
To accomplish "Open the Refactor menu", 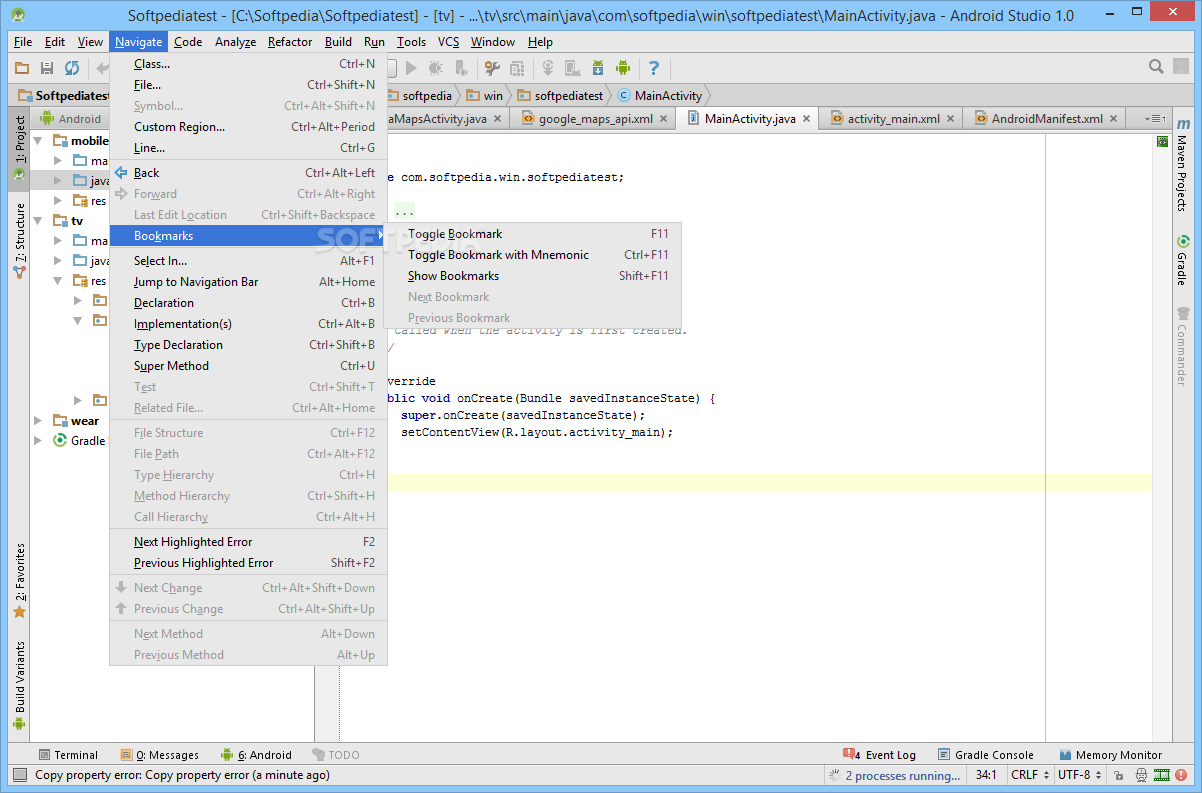I will coord(290,42).
